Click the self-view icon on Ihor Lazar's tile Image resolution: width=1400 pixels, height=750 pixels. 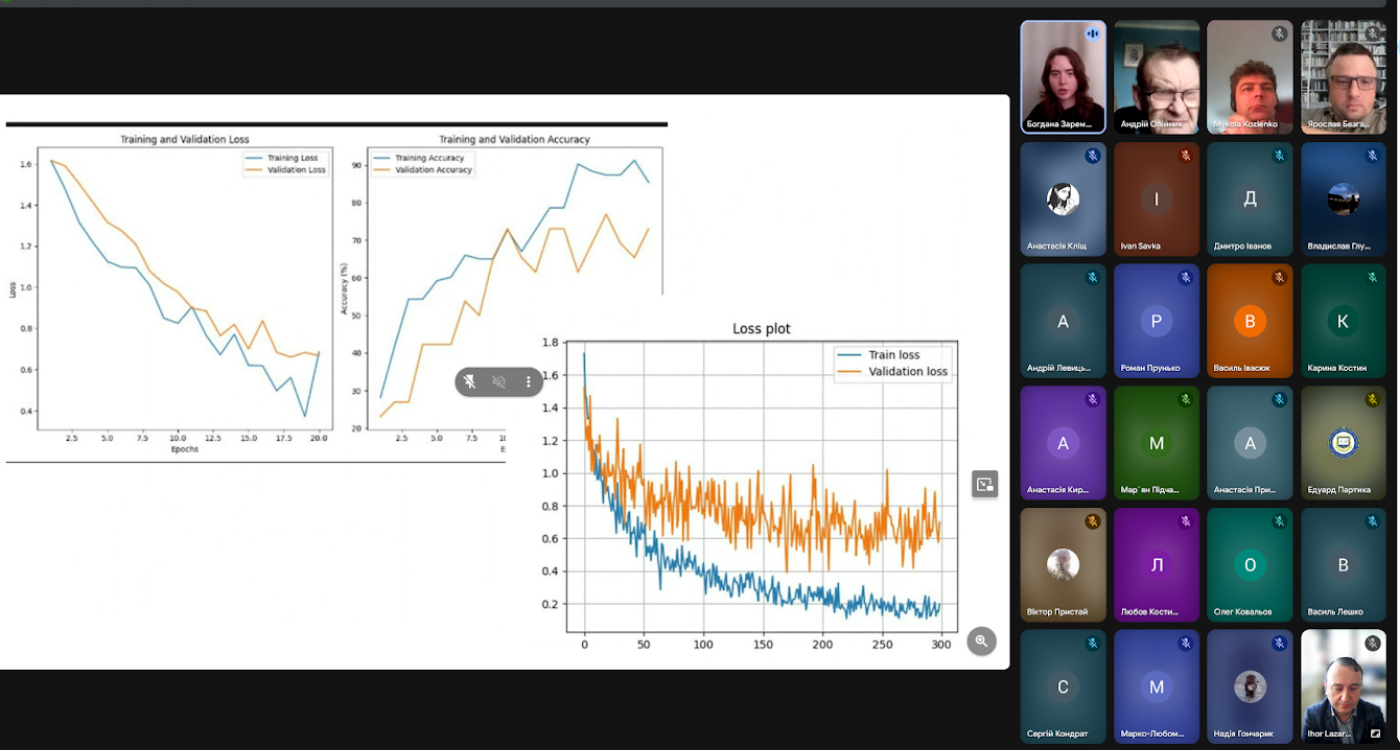1375,734
